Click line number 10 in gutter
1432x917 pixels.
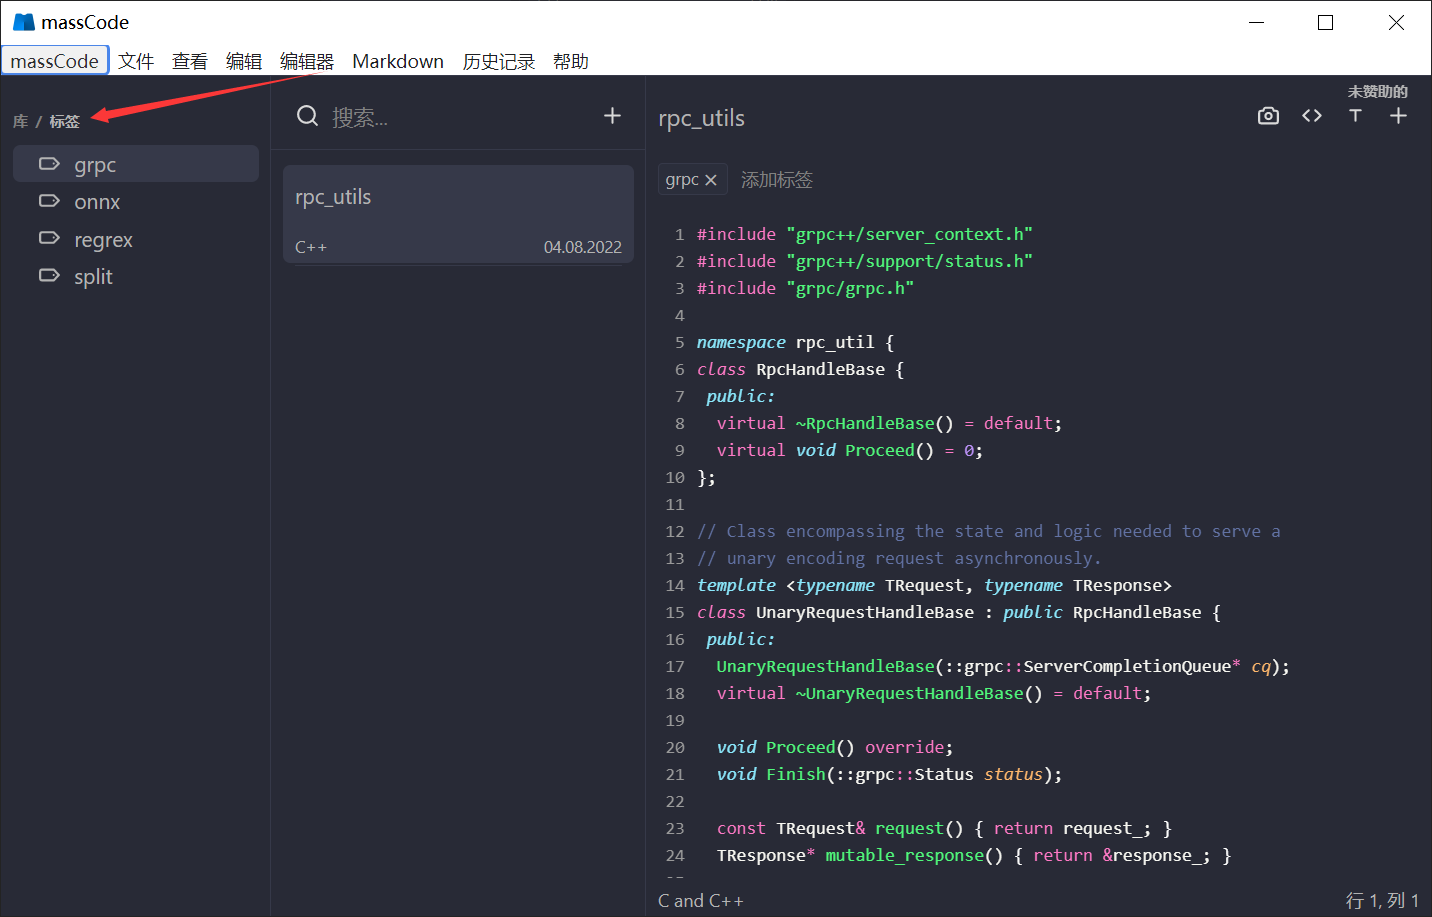[675, 477]
